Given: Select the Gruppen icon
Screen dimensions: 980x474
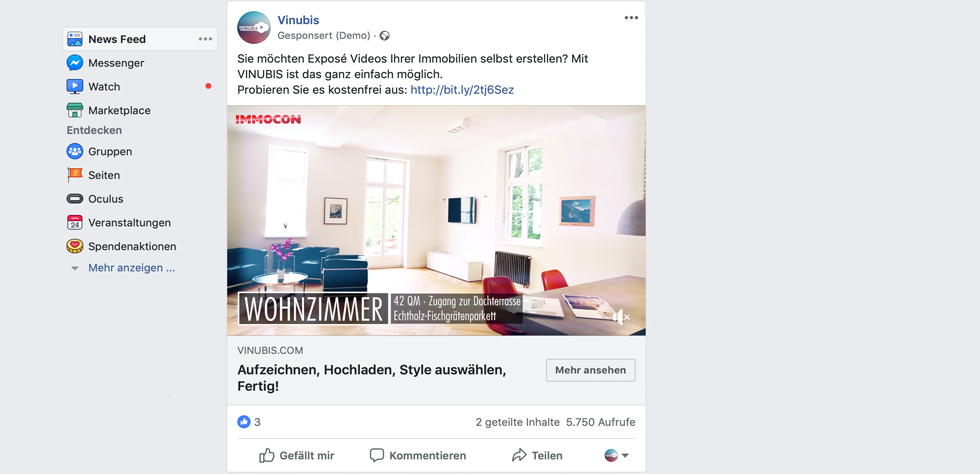Looking at the screenshot, I should [75, 151].
